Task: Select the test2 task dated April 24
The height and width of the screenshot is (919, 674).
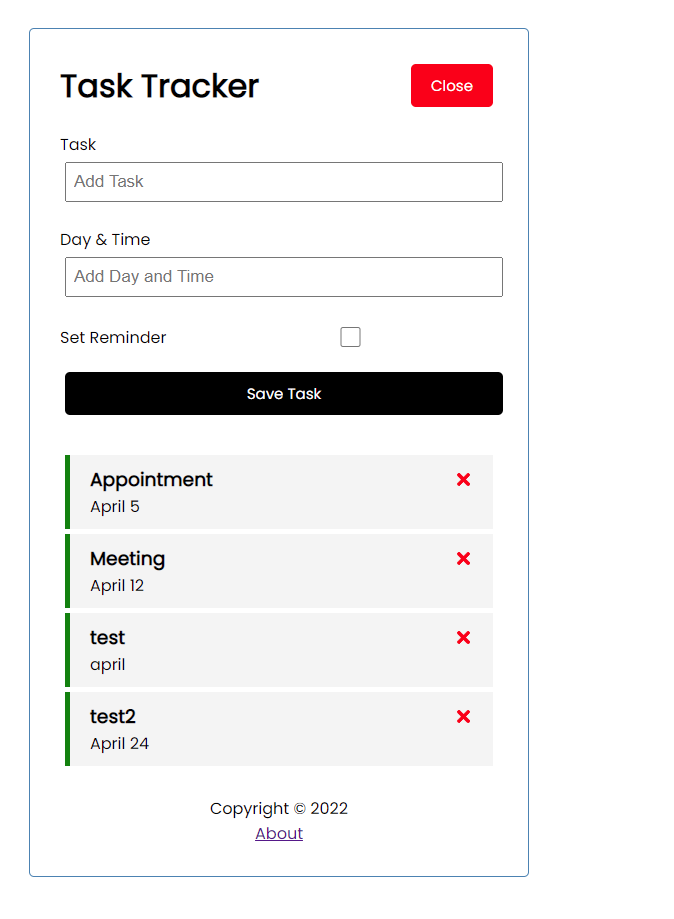Action: [x=250, y=728]
